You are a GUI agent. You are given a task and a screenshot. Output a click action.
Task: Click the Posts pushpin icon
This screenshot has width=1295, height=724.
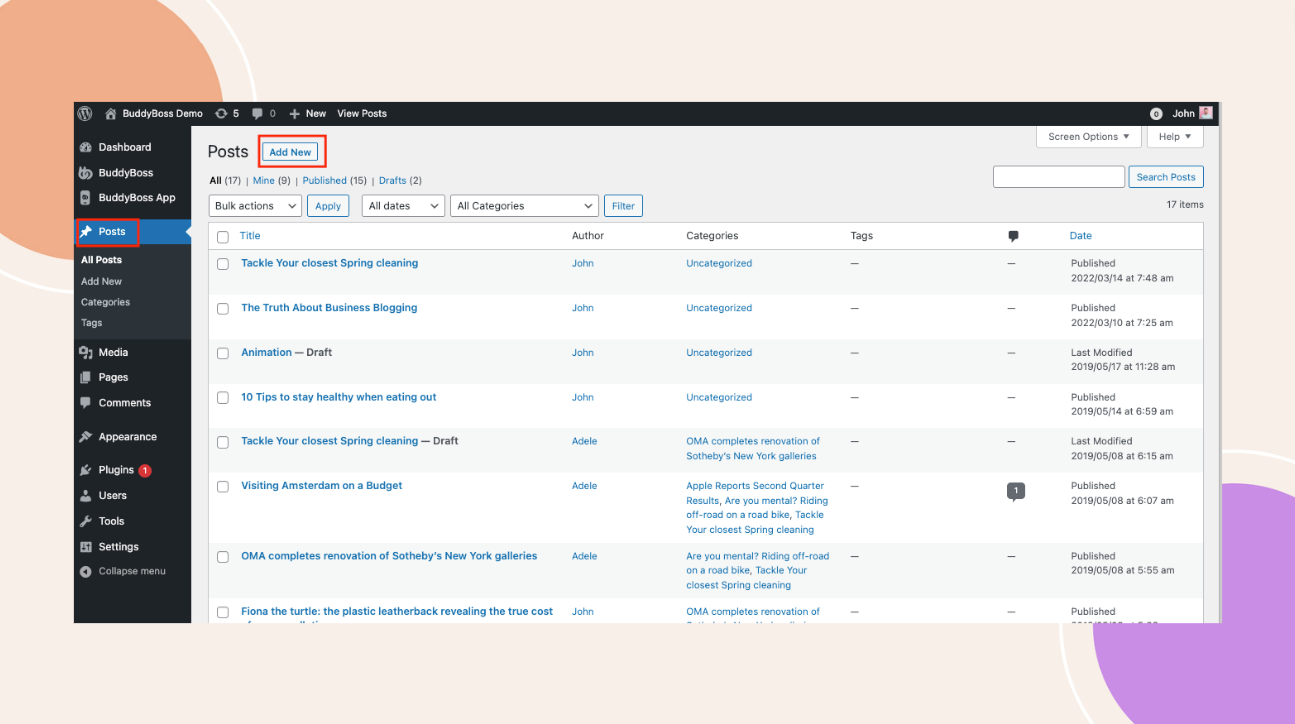coord(86,232)
